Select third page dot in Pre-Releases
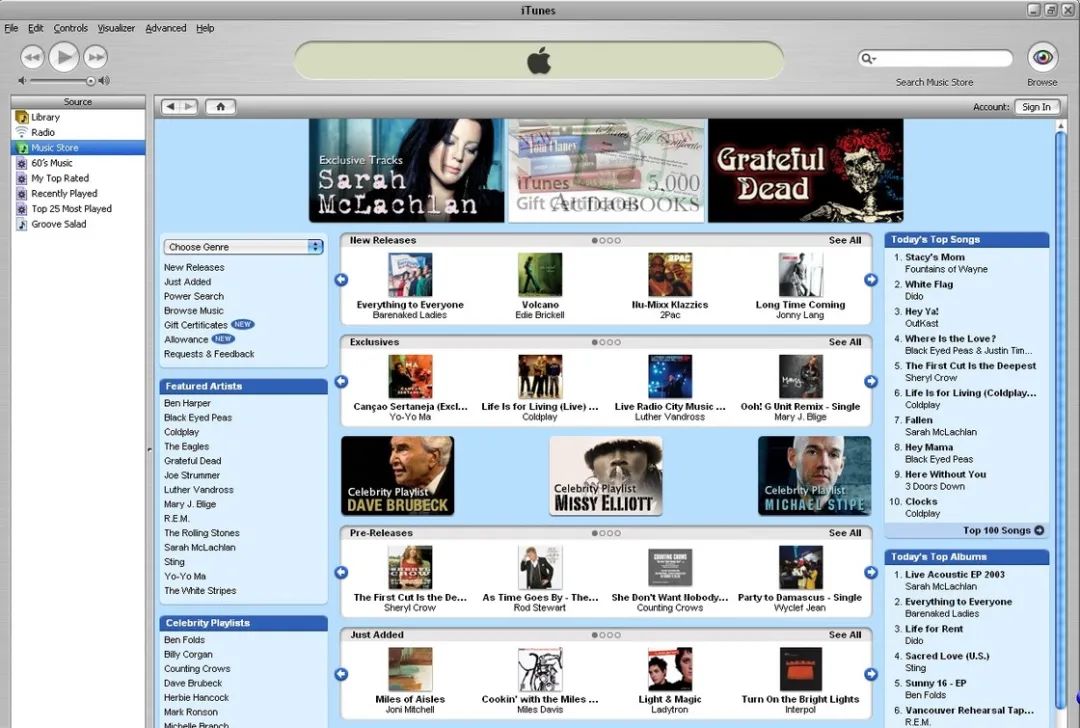Viewport: 1080px width, 728px height. [x=610, y=533]
